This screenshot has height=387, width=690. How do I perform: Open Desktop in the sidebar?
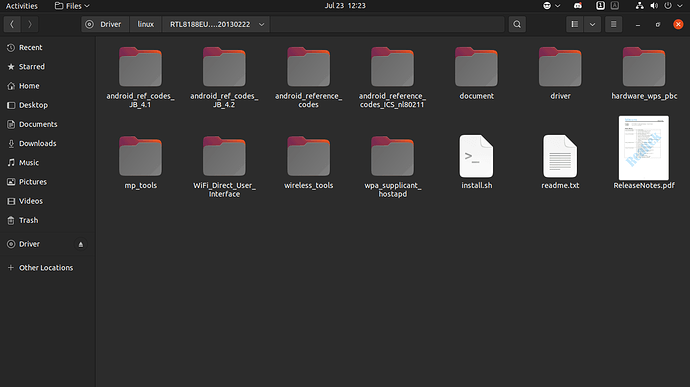coord(48,105)
